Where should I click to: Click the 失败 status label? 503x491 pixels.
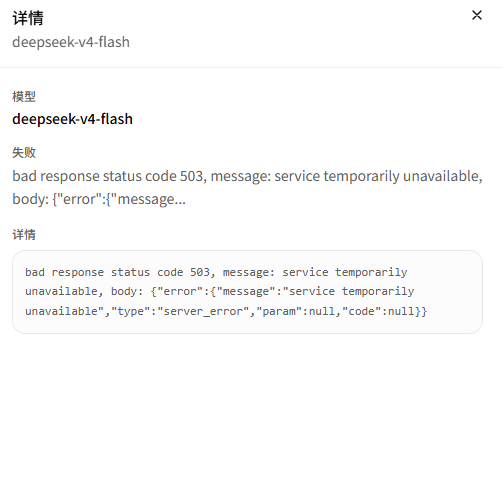pos(24,153)
